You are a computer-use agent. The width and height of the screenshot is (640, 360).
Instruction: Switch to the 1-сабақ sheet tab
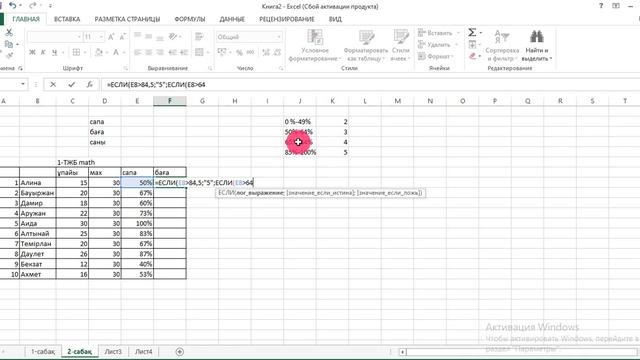[x=43, y=351]
